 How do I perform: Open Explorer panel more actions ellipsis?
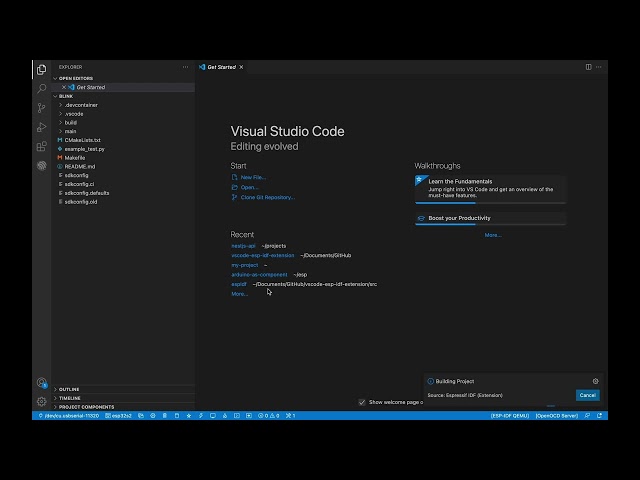tap(185, 67)
